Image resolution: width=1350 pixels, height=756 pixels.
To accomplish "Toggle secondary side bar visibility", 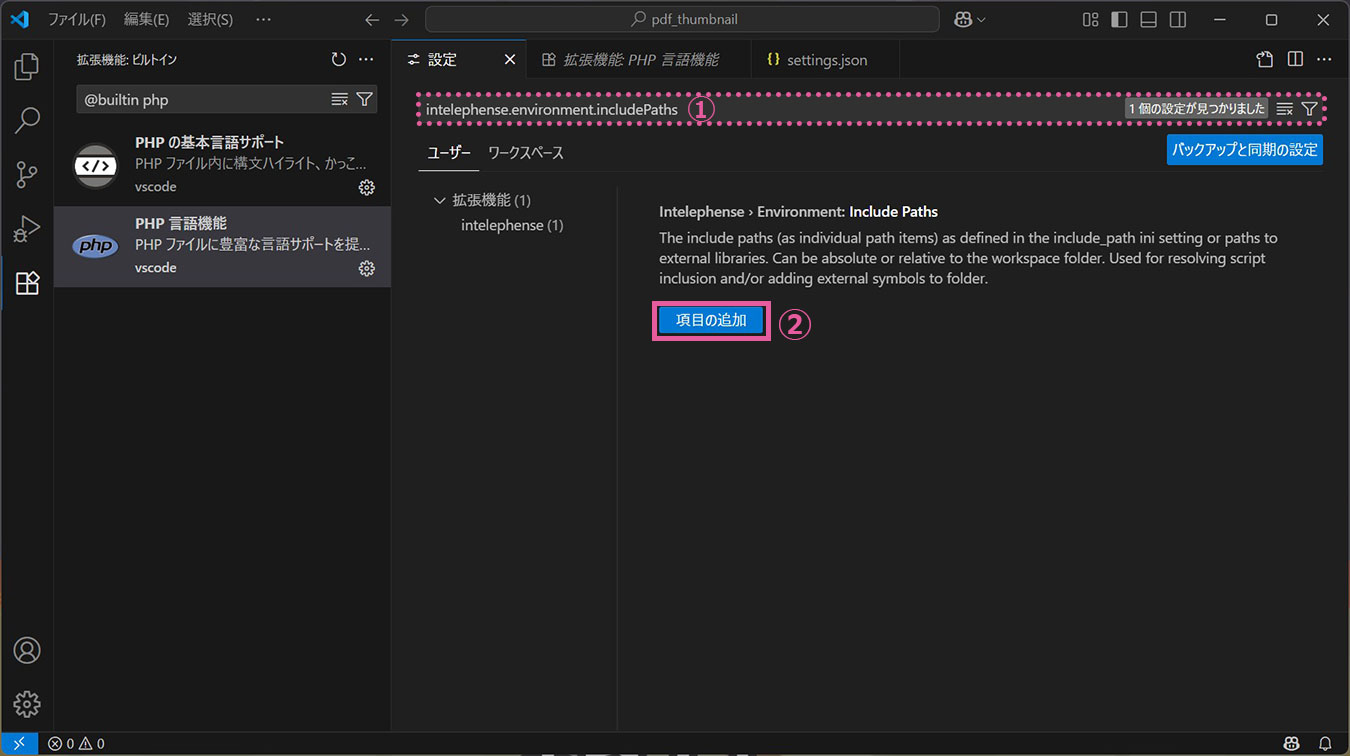I will click(1178, 19).
